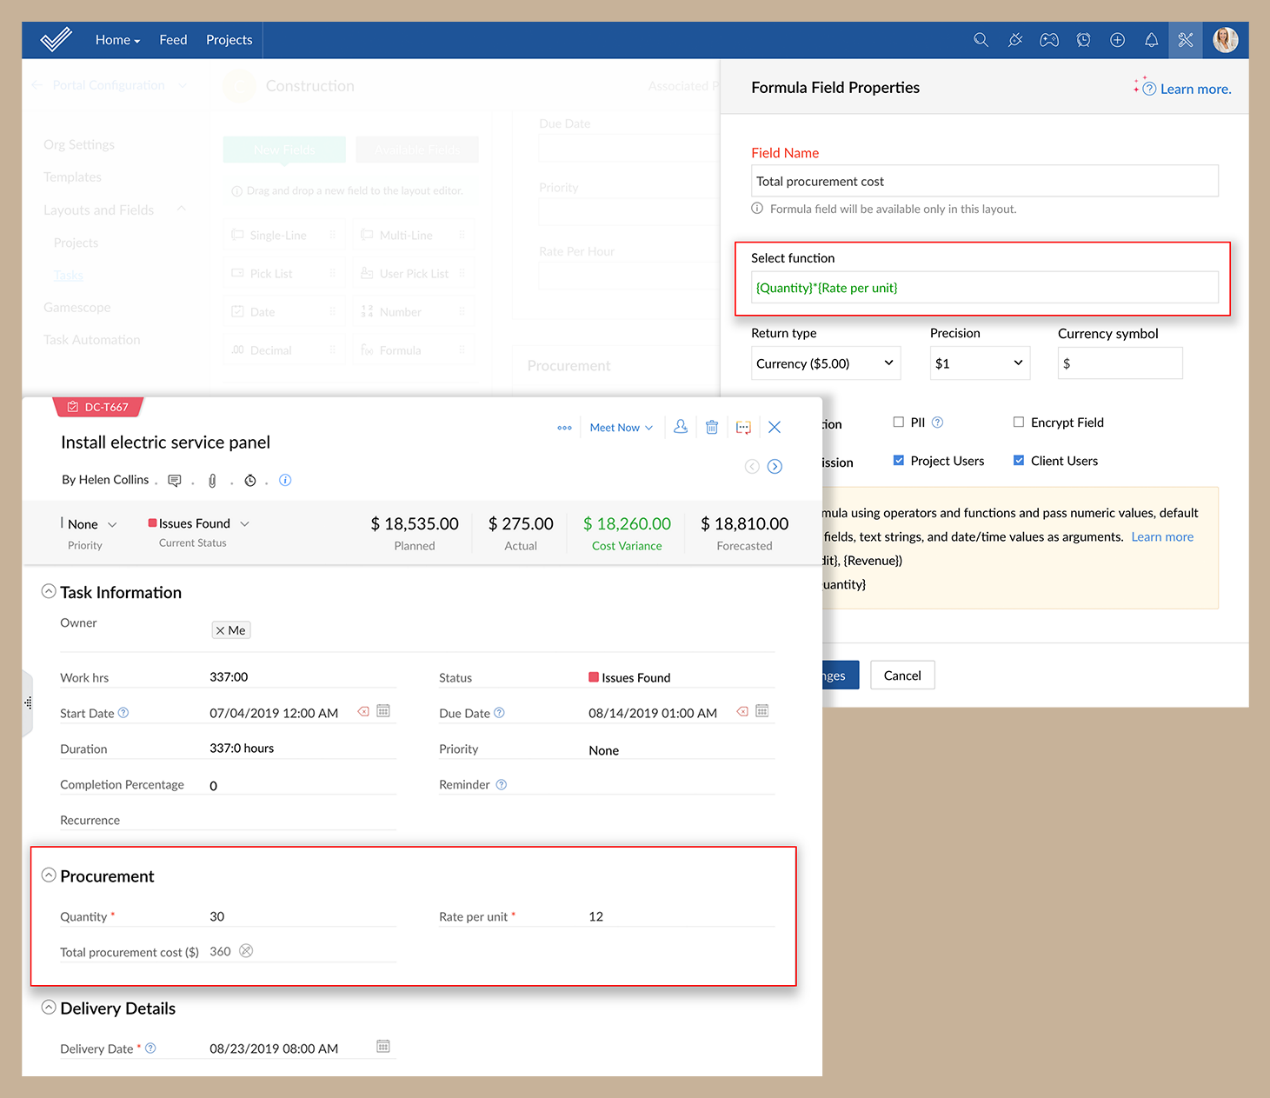The image size is (1270, 1098).
Task: Click the search icon in top bar
Action: click(x=980, y=40)
